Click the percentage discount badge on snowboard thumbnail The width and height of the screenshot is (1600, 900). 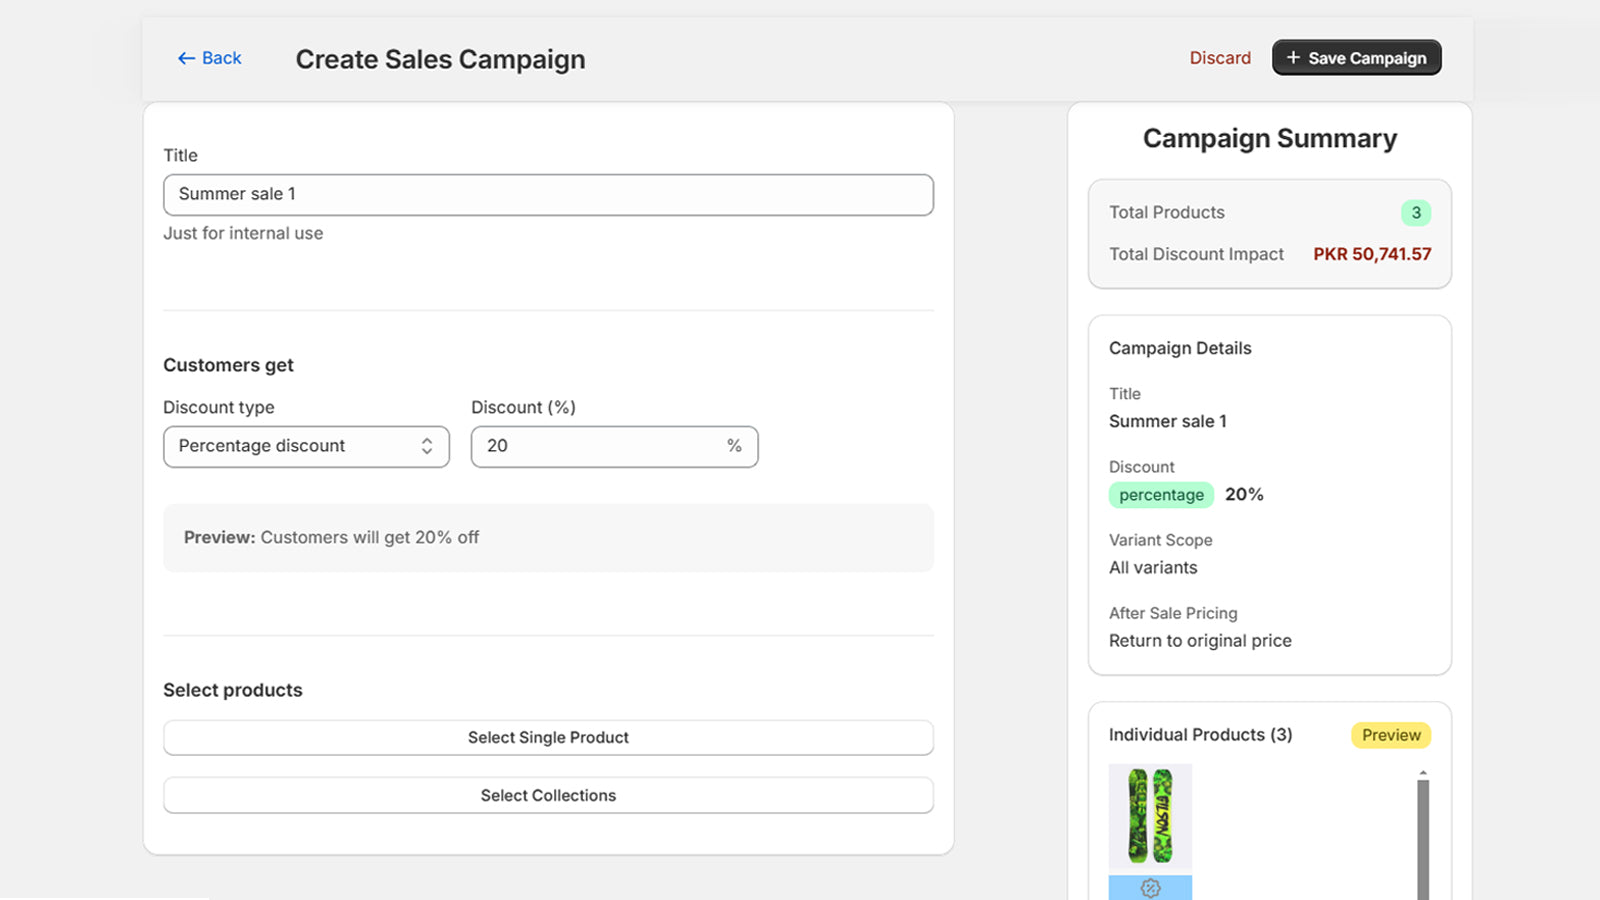[x=1149, y=886]
